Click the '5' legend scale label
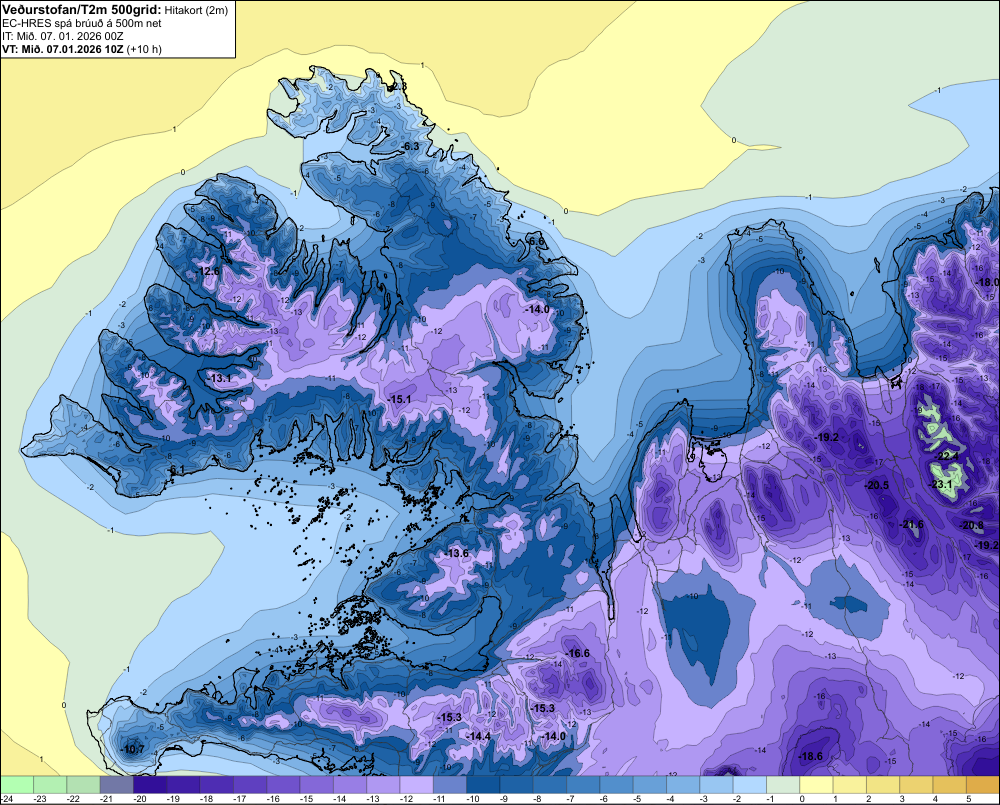 [968, 799]
